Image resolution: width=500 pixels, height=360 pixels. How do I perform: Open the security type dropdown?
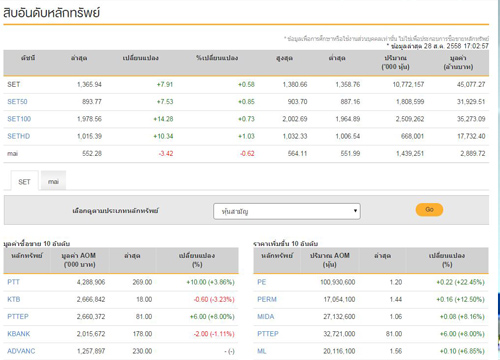click(x=287, y=211)
